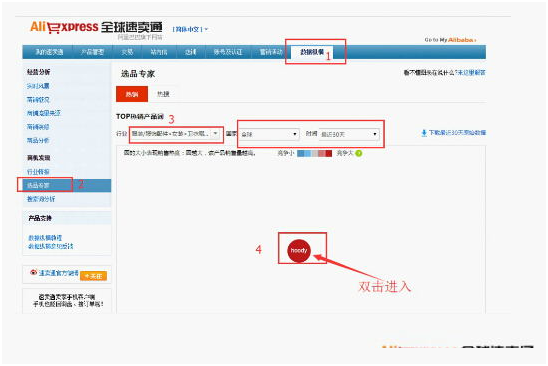Open 产品管理 in the top navigation
The image size is (548, 366).
(92, 52)
